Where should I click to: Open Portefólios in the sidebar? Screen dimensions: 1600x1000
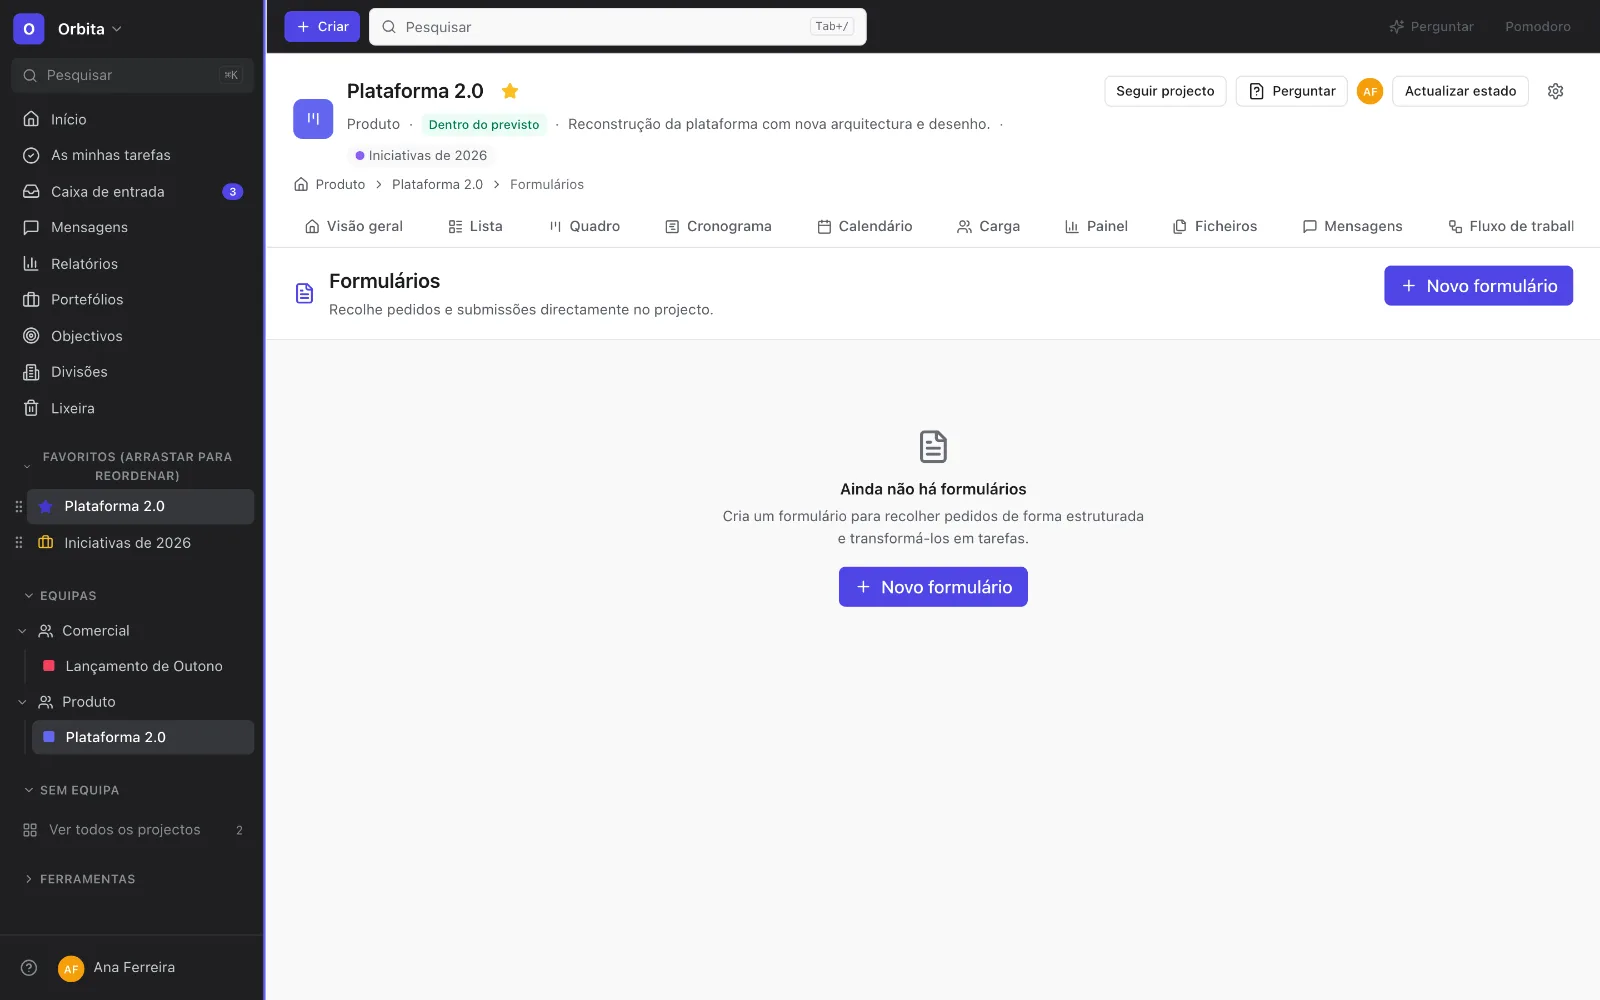pyautogui.click(x=132, y=299)
